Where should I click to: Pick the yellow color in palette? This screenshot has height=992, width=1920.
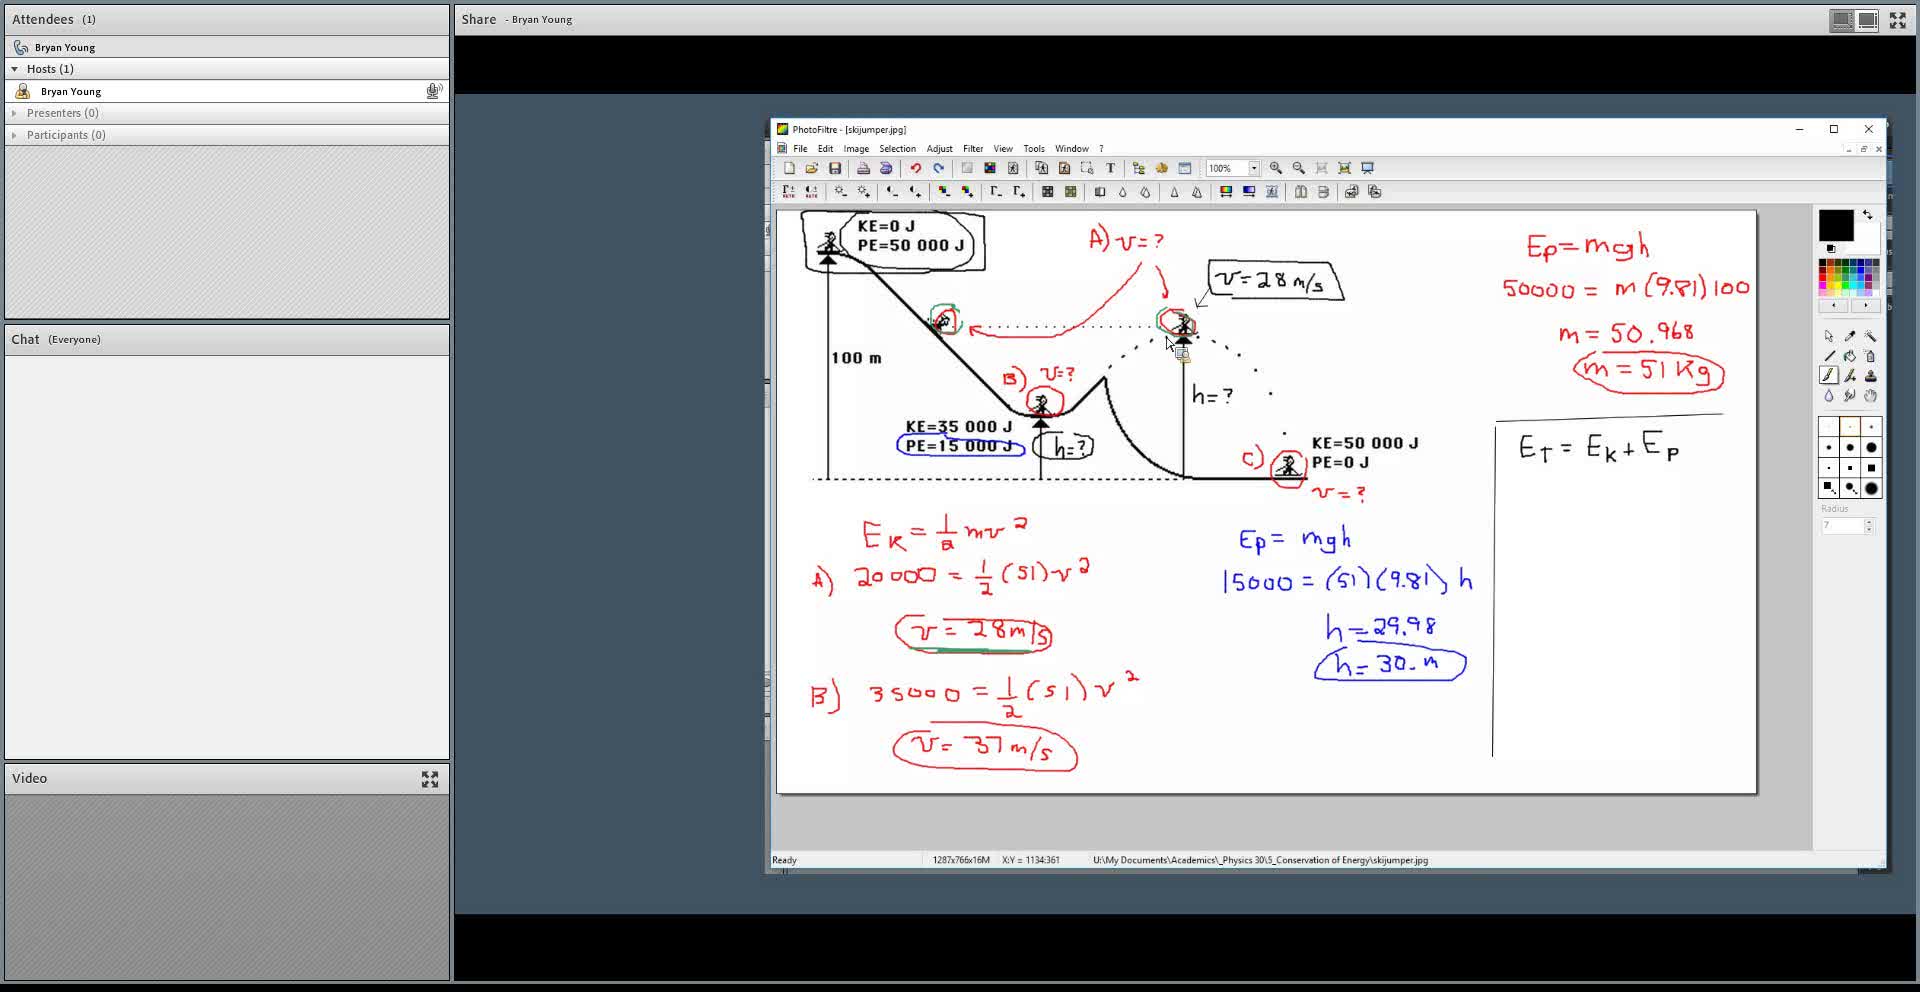point(1837,285)
